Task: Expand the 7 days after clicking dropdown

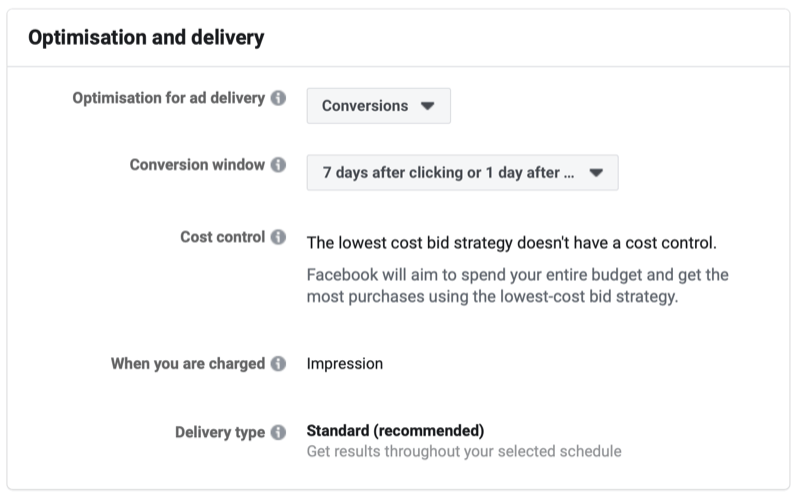Action: tap(462, 172)
